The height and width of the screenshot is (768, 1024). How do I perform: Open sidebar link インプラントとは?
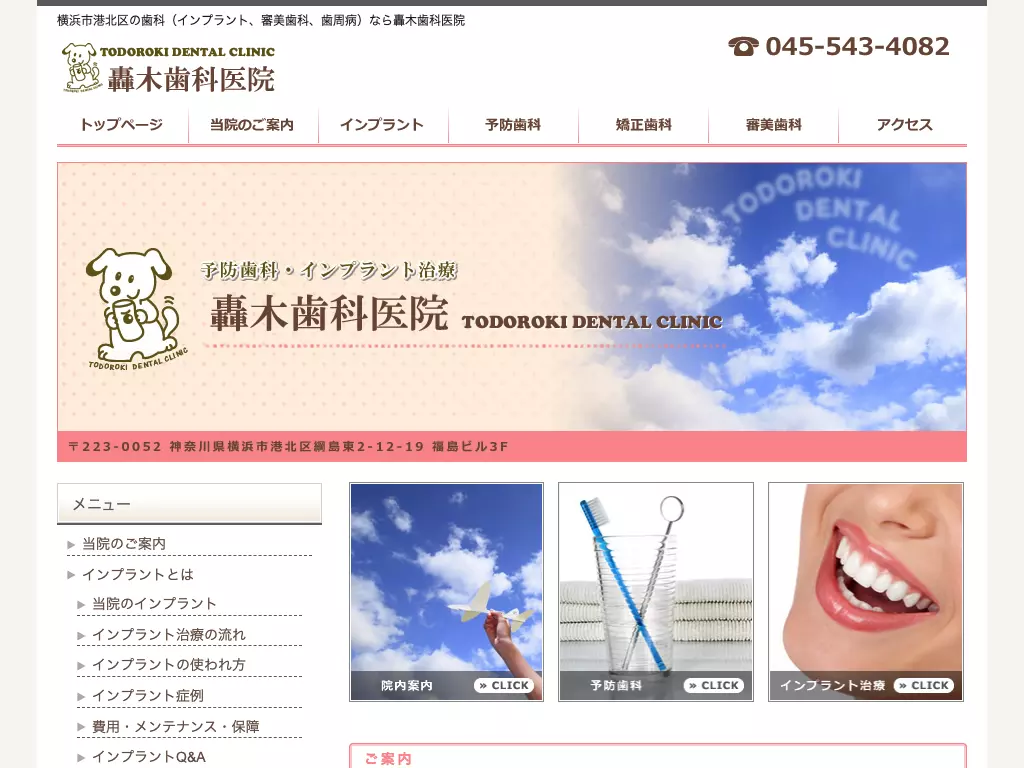(x=138, y=574)
